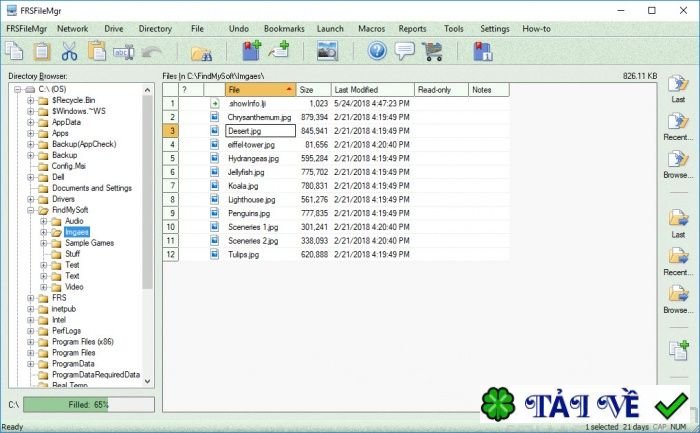The width and height of the screenshot is (700, 433).
Task: Expand the AppData folder node
Action: click(x=30, y=122)
